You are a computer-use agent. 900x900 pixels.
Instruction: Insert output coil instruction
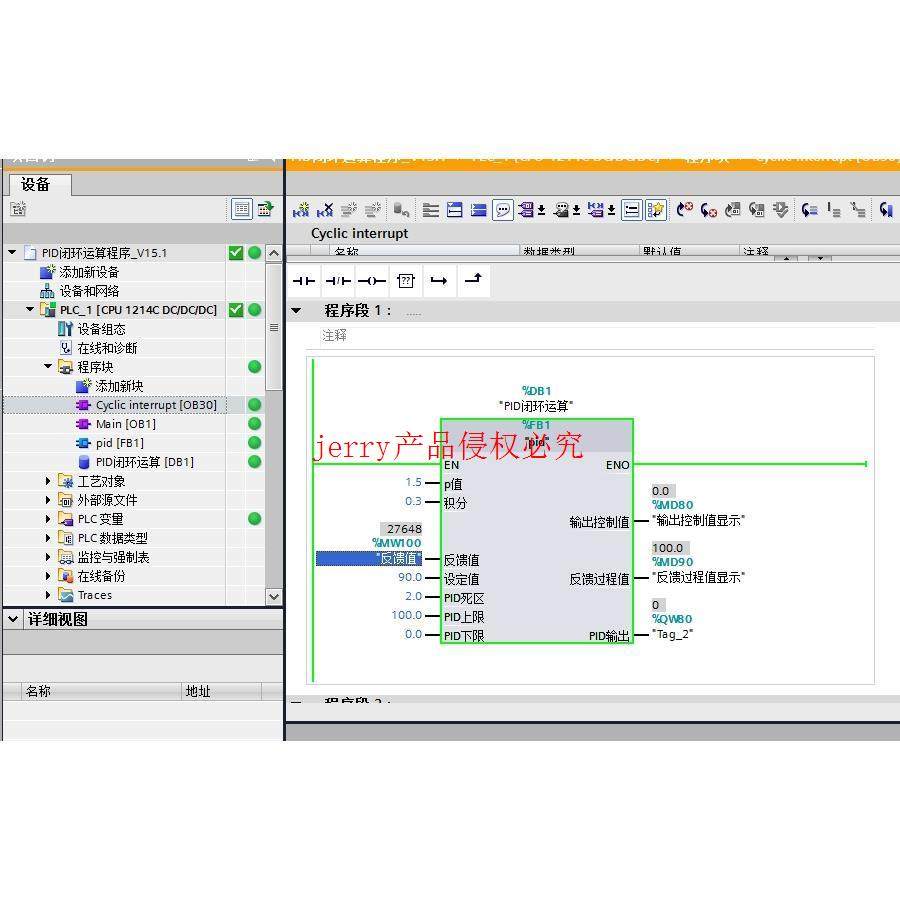click(372, 281)
